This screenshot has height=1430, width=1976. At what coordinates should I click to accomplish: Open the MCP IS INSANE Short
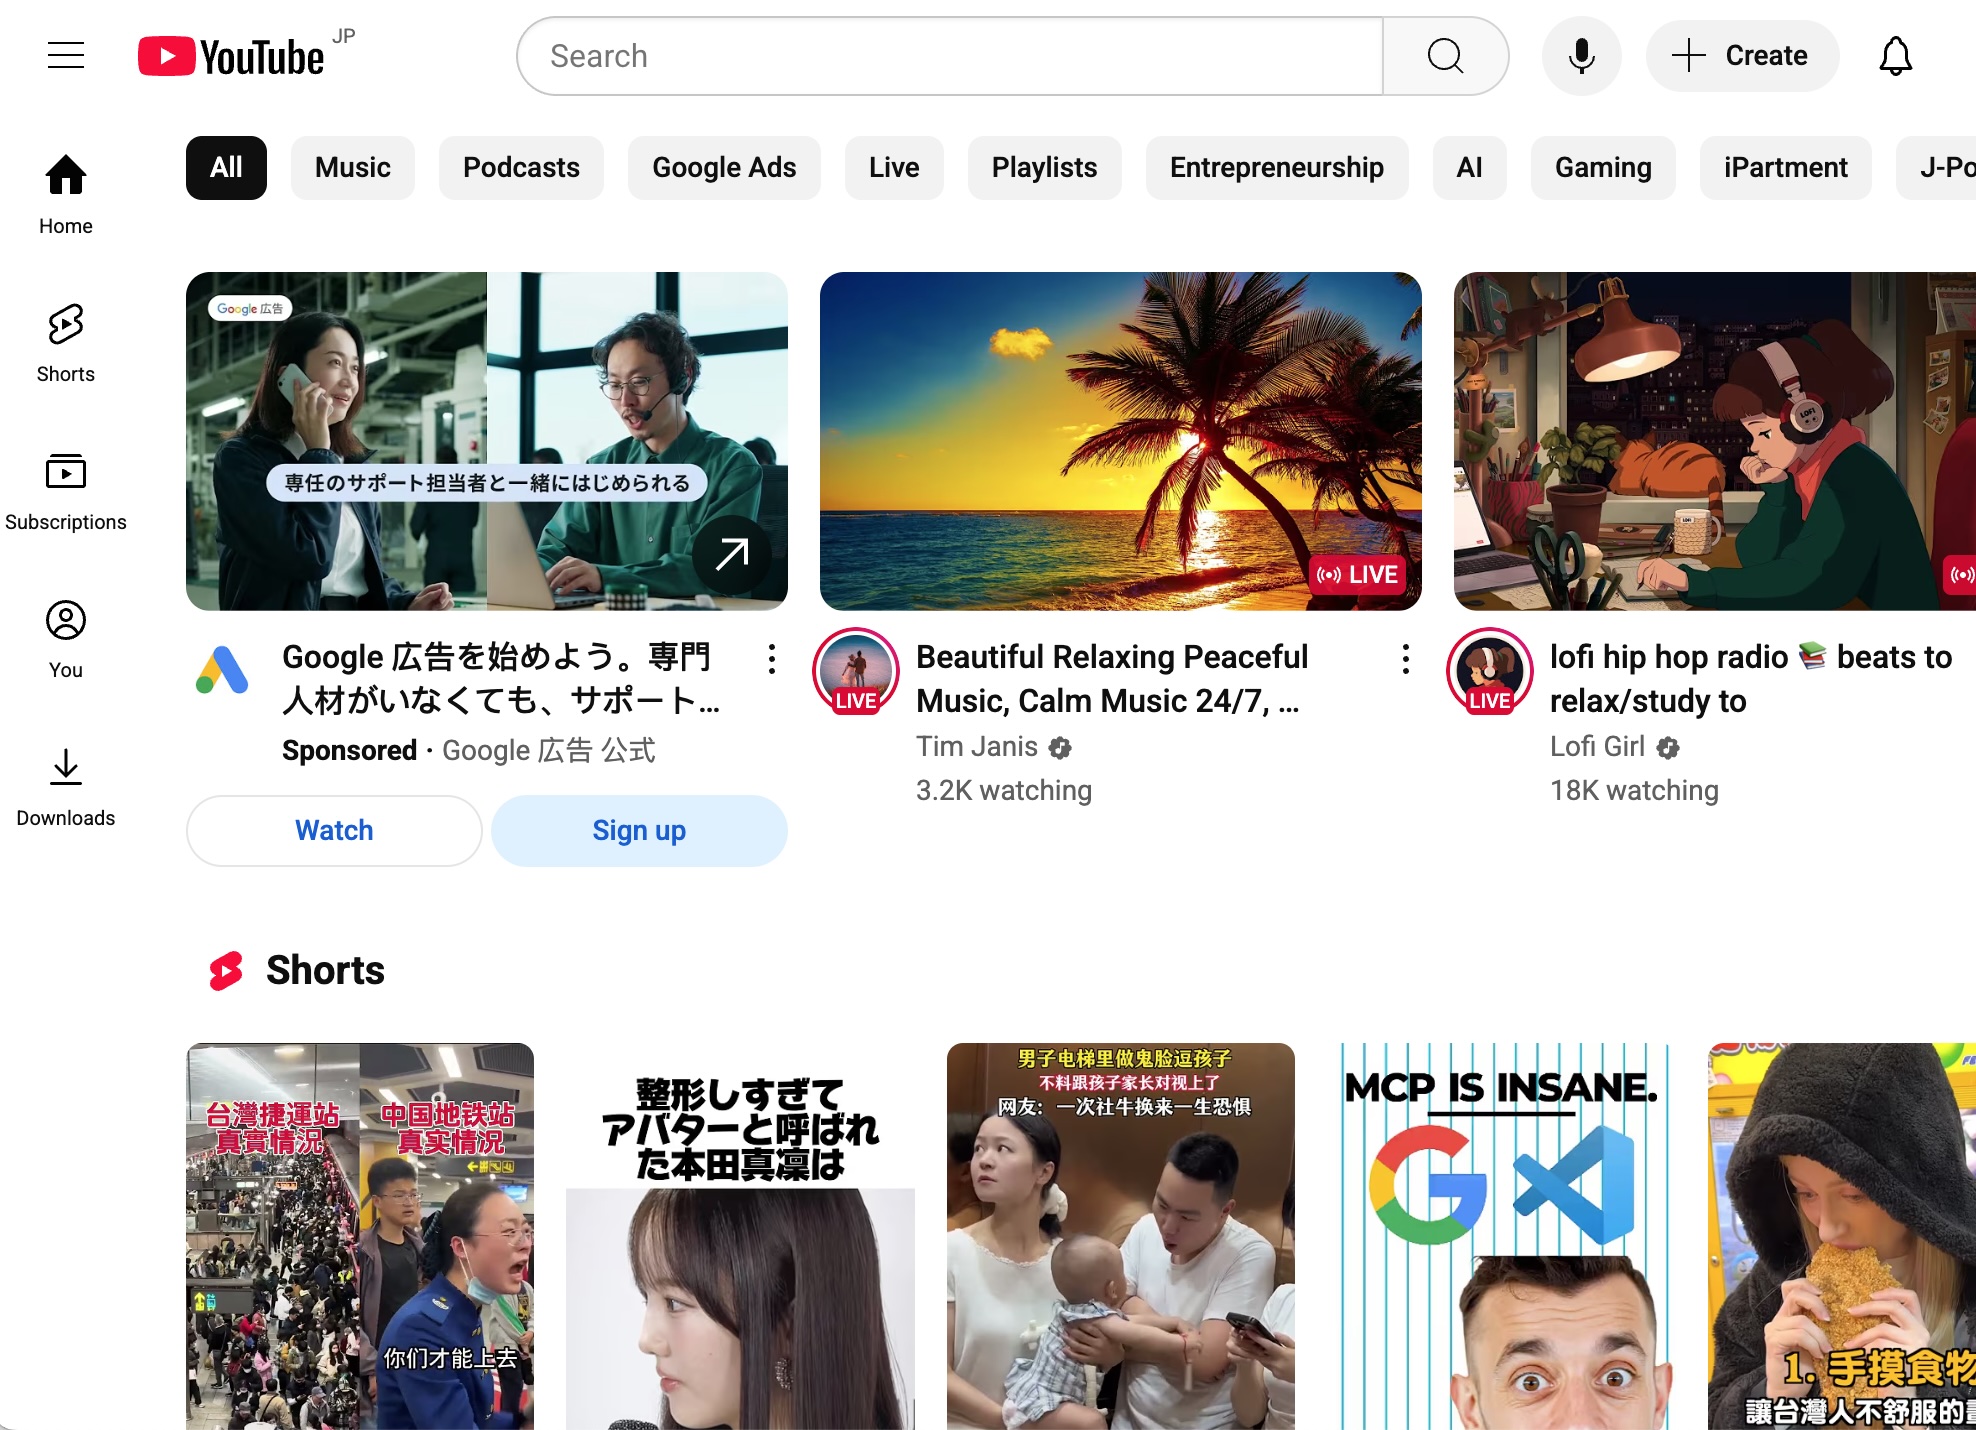click(1501, 1236)
